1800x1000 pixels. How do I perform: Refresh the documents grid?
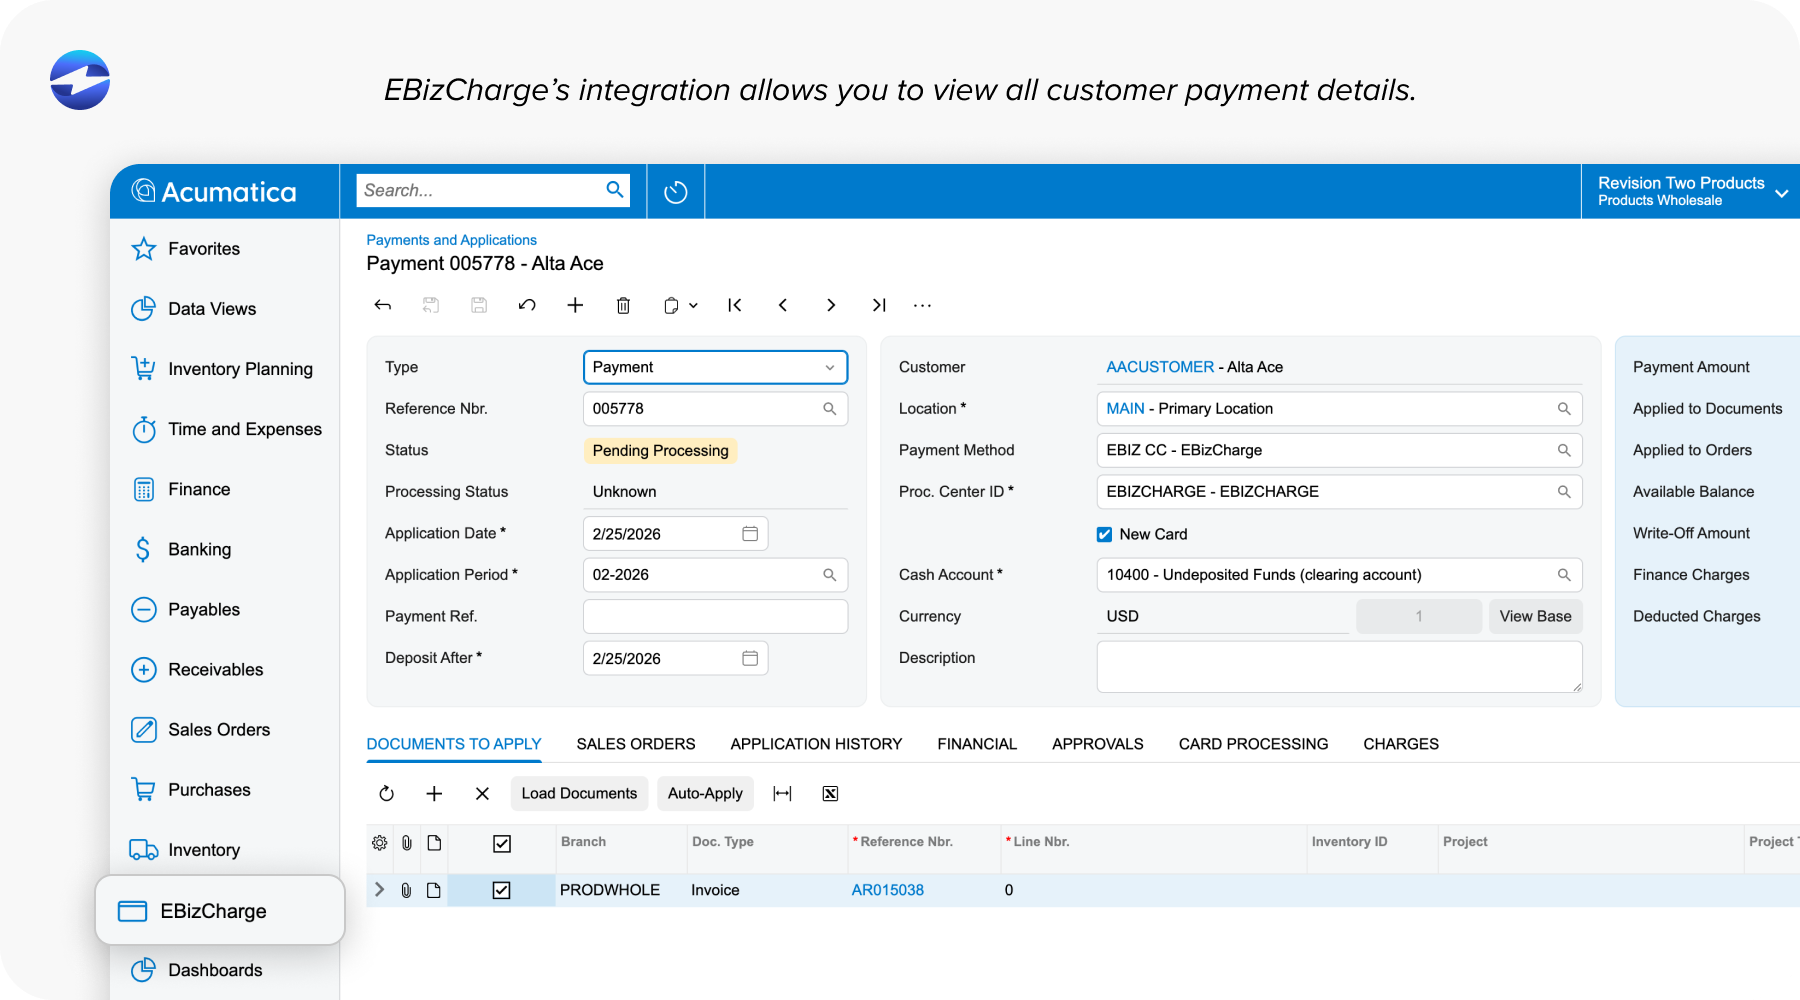click(x=386, y=793)
